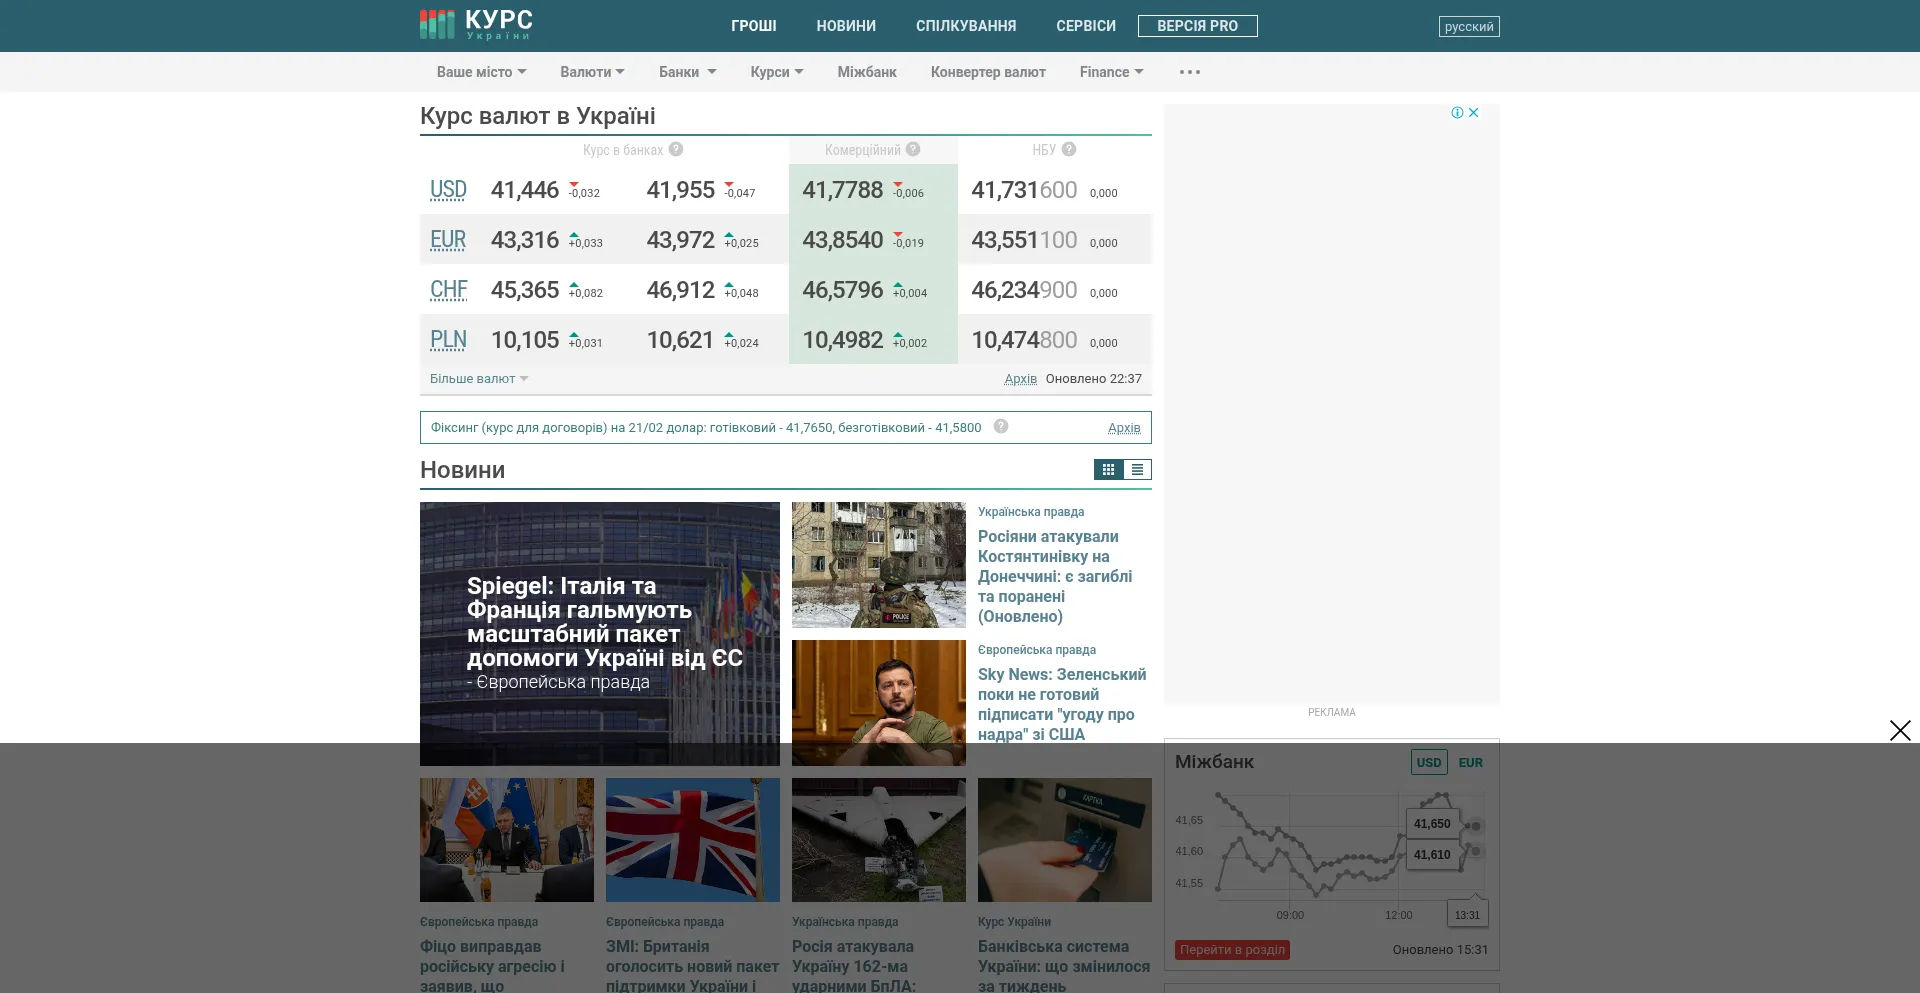Switch news to grid view
This screenshot has width=1920, height=993.
1108,469
